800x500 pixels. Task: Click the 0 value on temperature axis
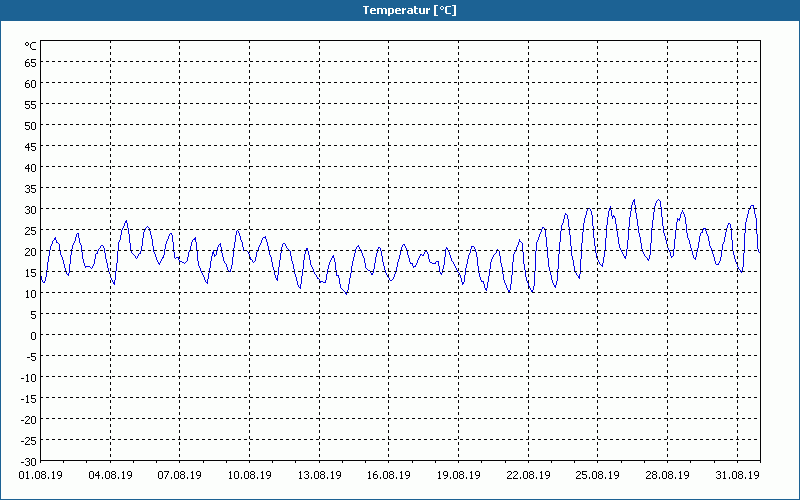pos(34,336)
